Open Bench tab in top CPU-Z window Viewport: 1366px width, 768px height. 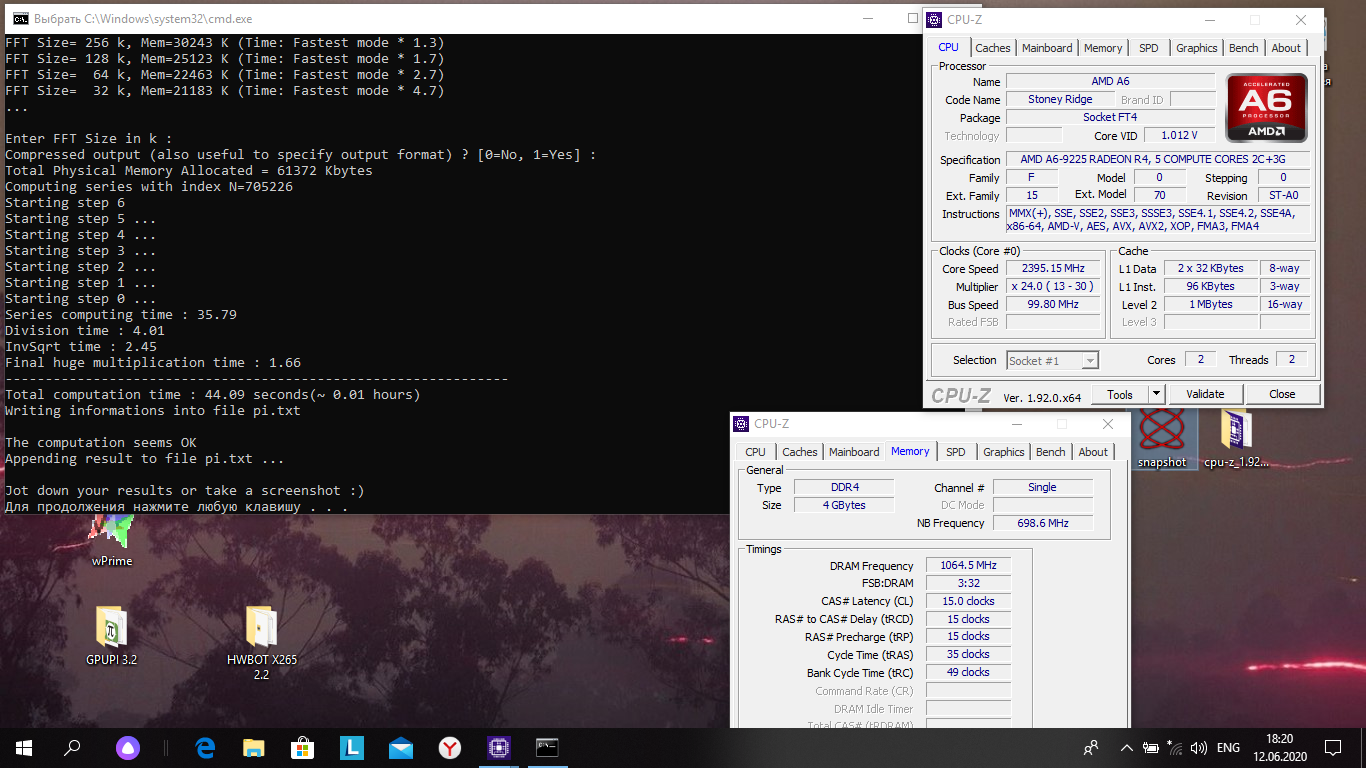1243,48
